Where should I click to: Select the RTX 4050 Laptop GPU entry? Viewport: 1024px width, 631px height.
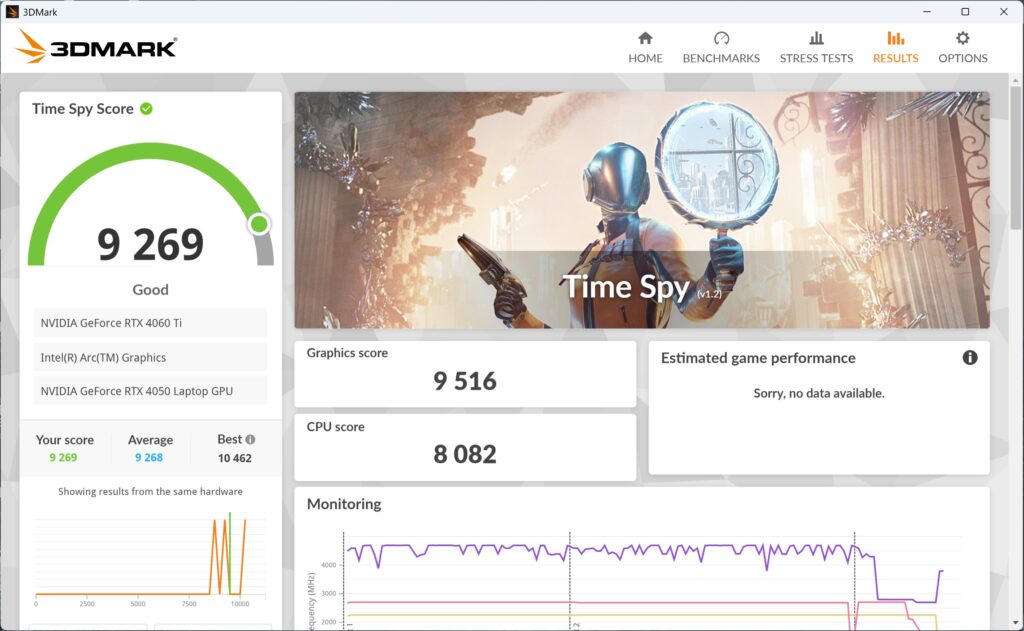[150, 391]
